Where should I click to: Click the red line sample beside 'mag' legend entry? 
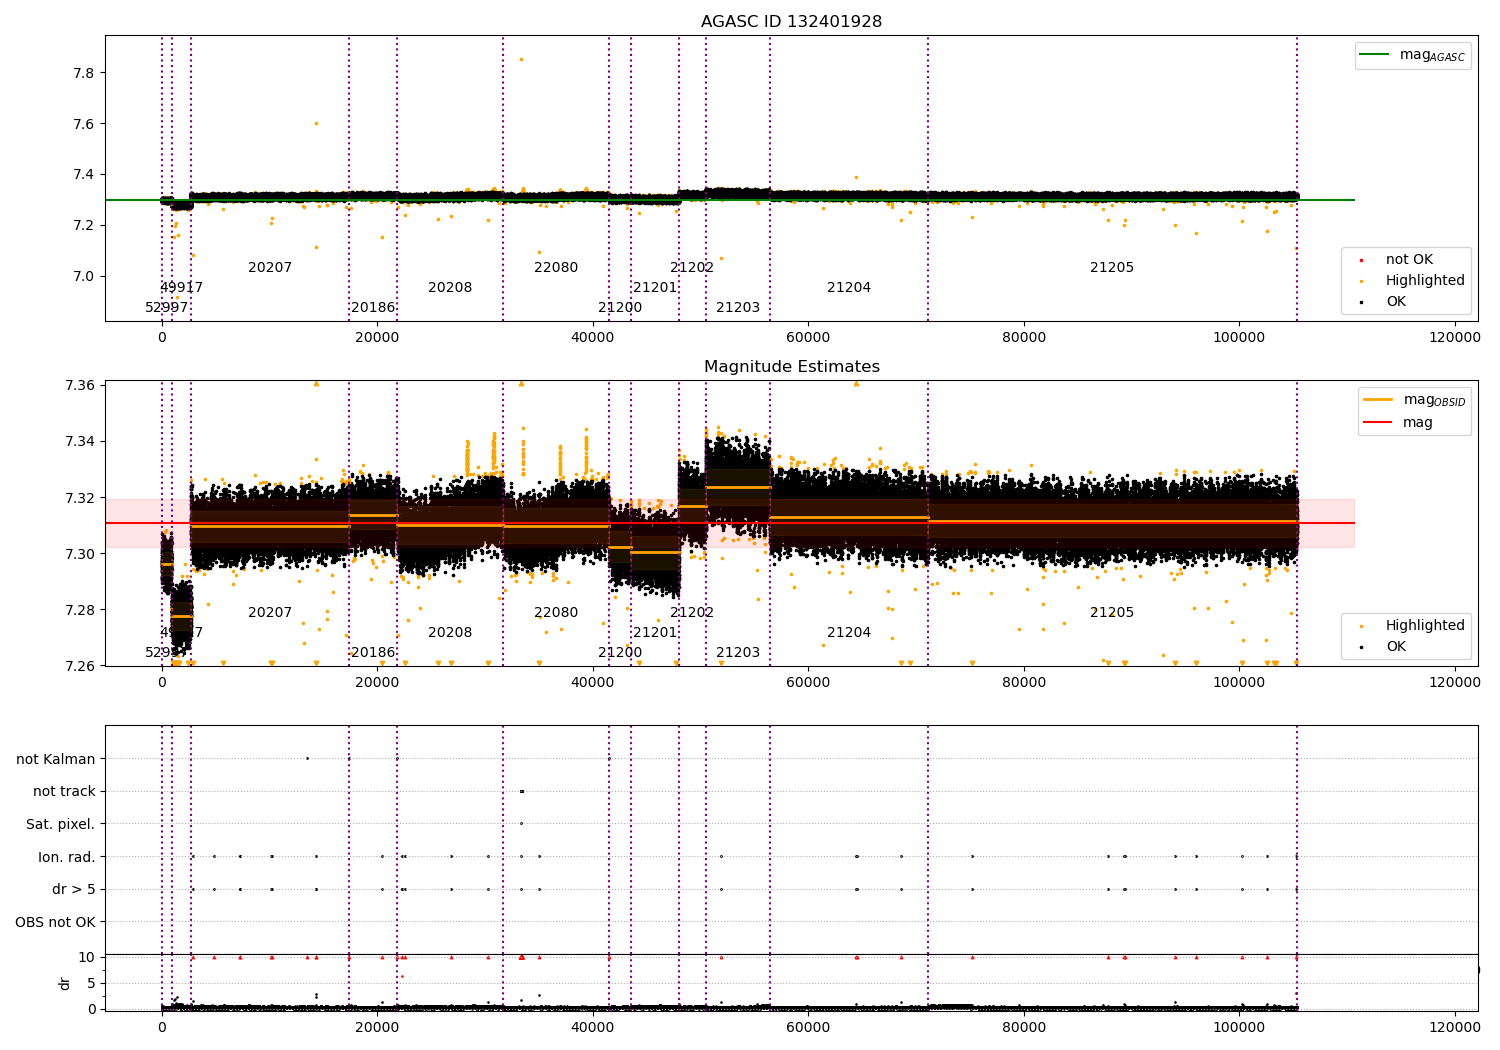click(x=1378, y=423)
